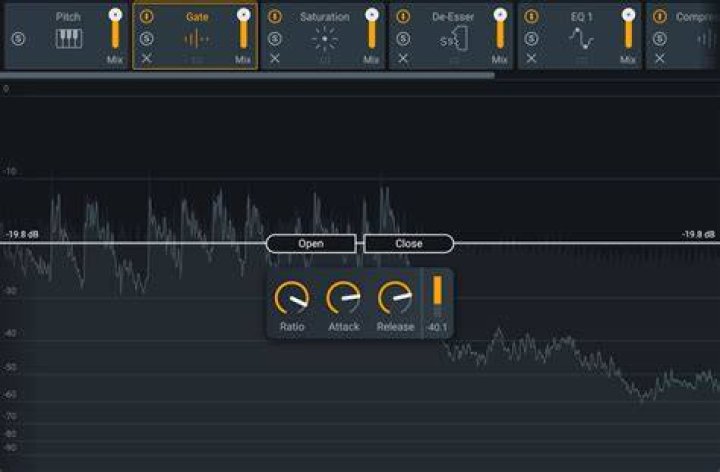This screenshot has height=472, width=720.
Task: Select the Gate module tab title
Action: pyautogui.click(x=197, y=17)
